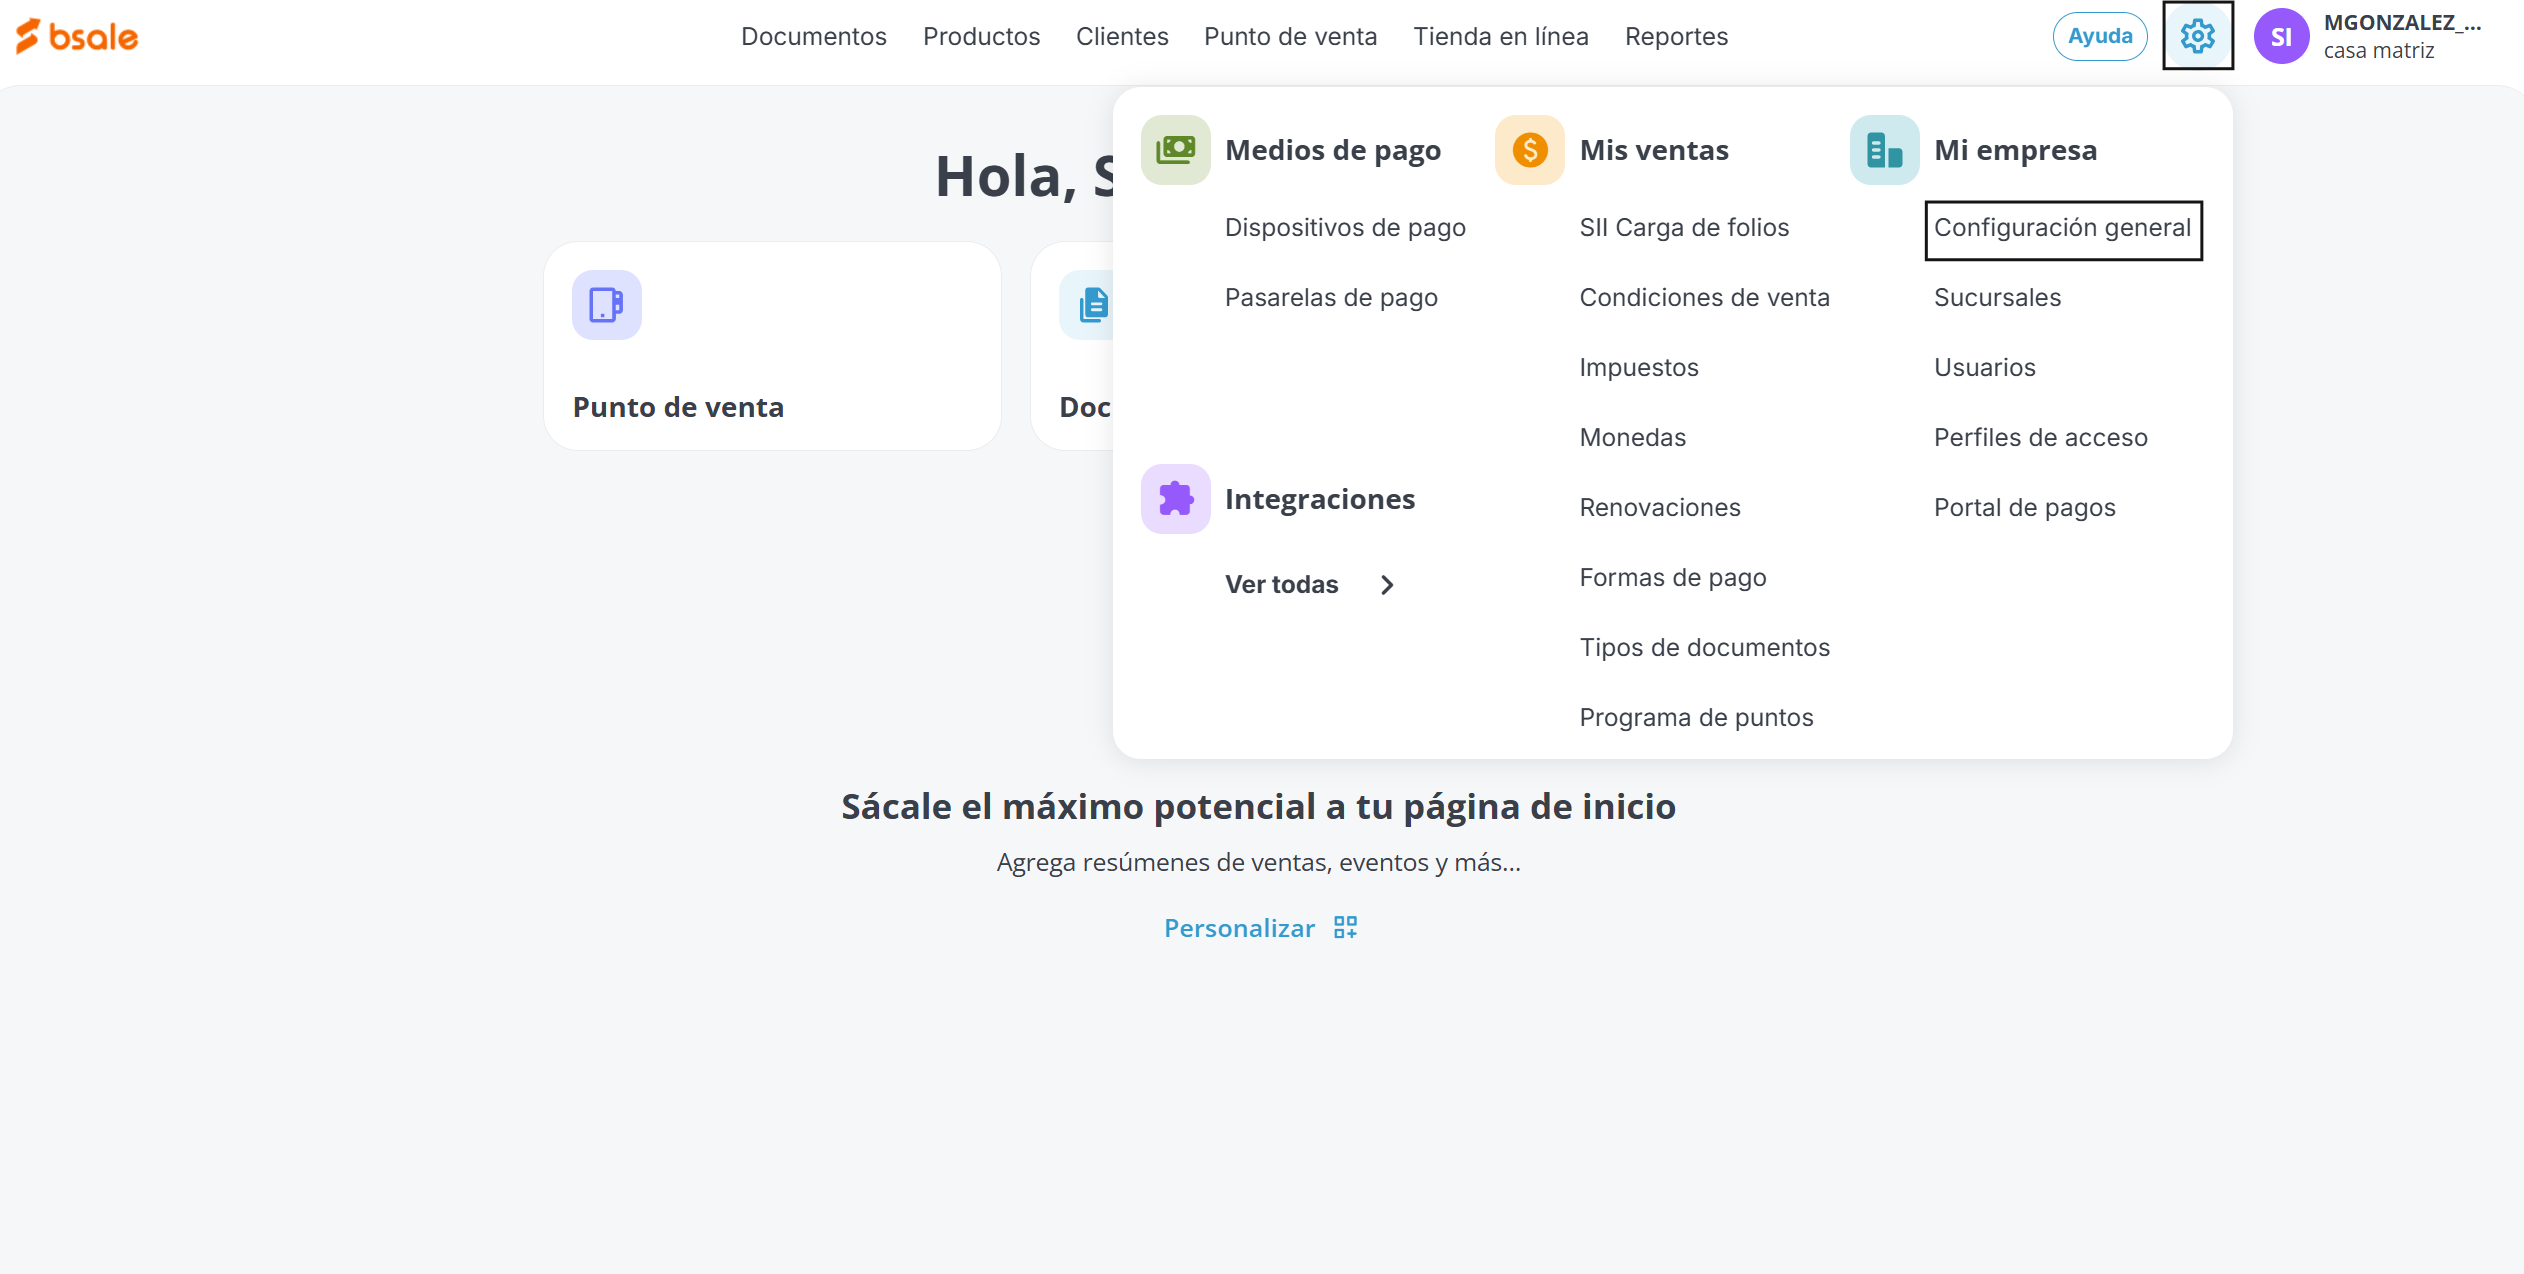Select Perfiles de acceso

tap(2040, 438)
